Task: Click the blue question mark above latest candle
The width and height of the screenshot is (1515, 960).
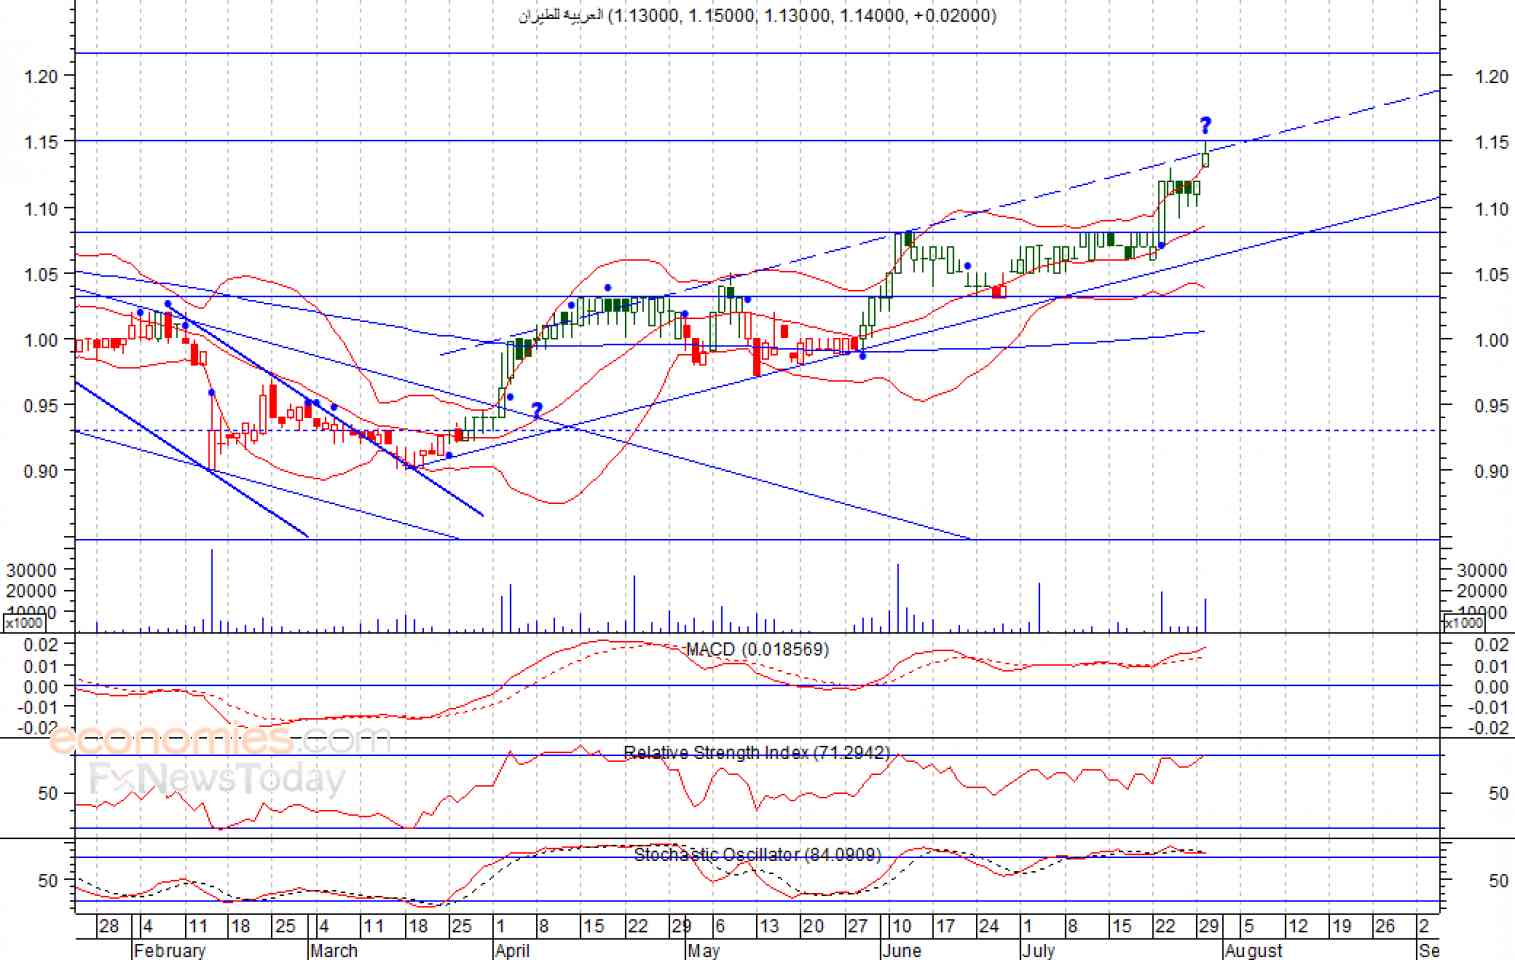Action: (1205, 125)
